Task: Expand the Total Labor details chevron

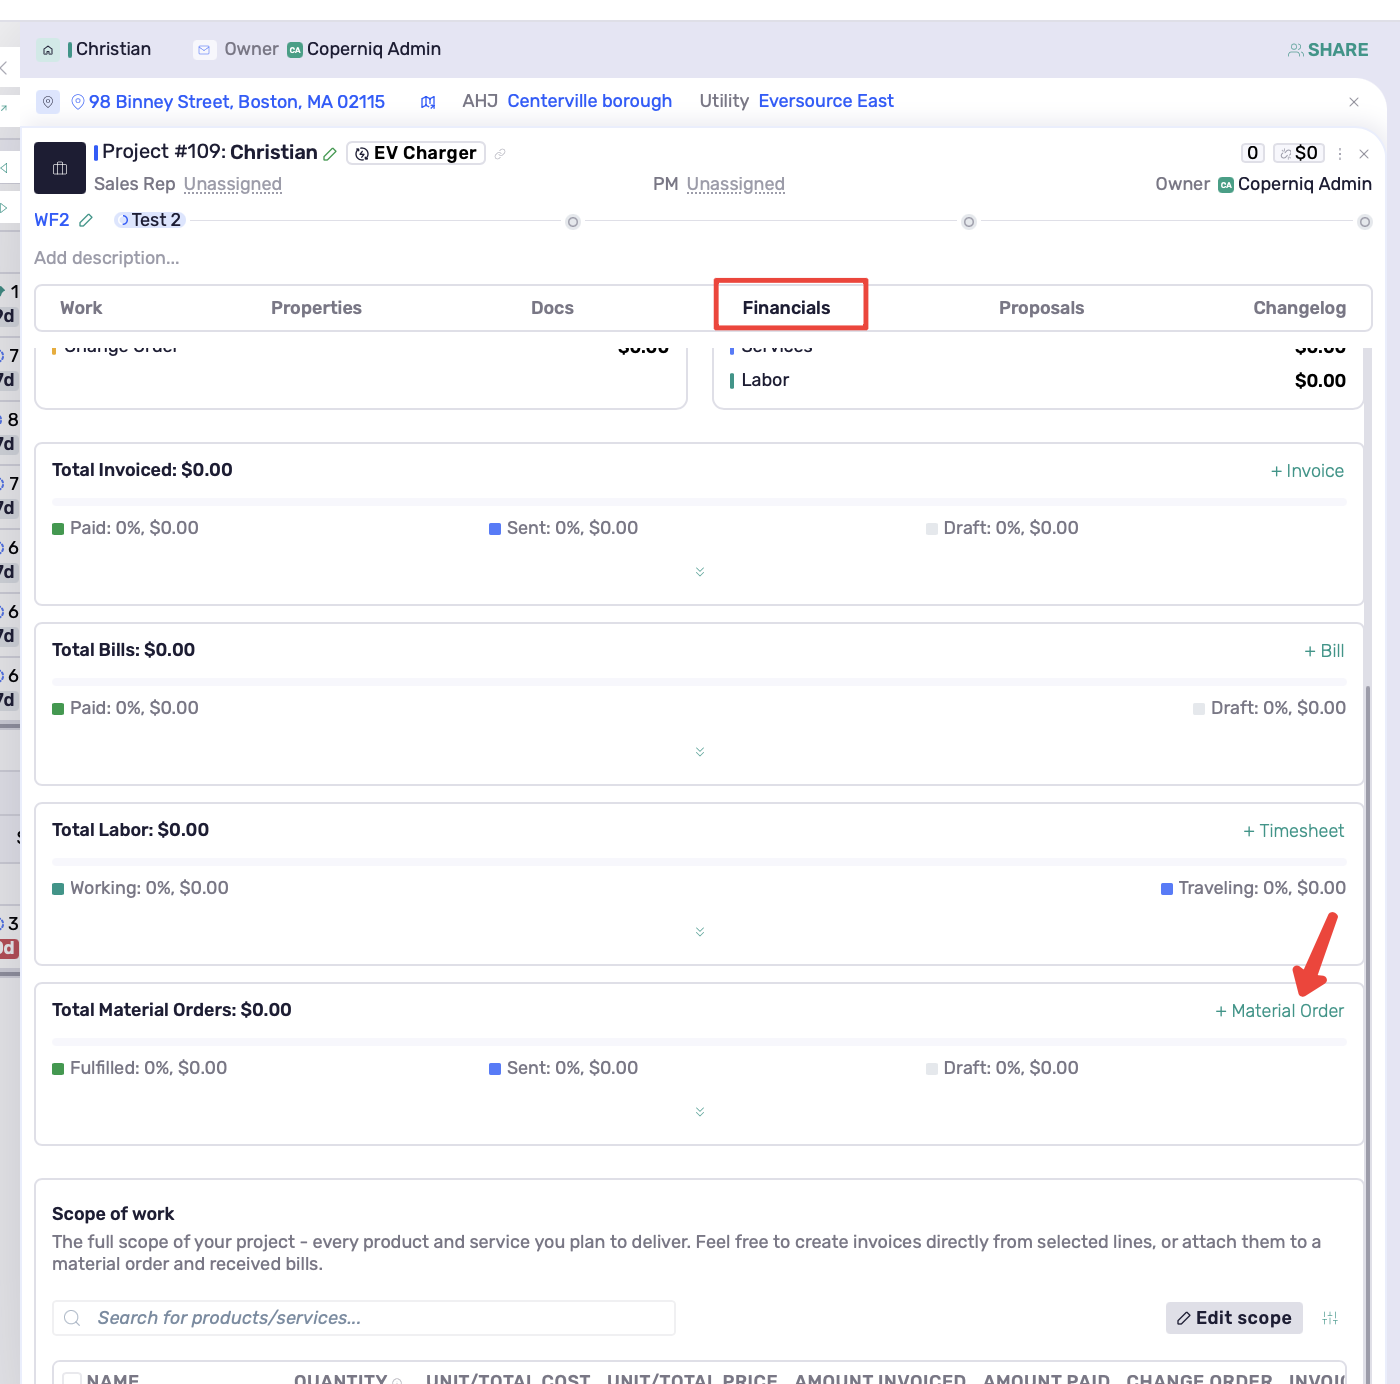Action: click(700, 932)
